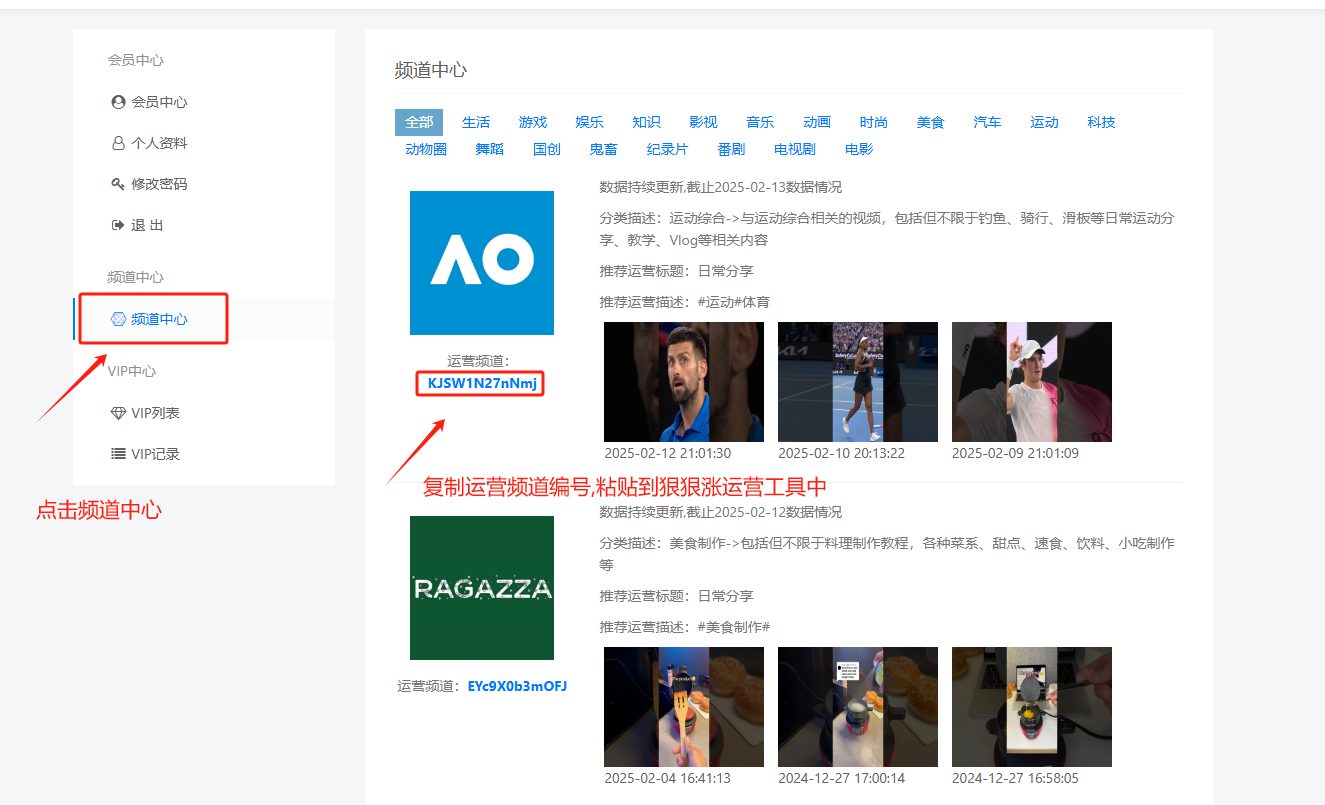This screenshot has width=1325, height=805.
Task: Open video thumbnail dated 2024-12-27 16:58:05
Action: click(x=1032, y=707)
